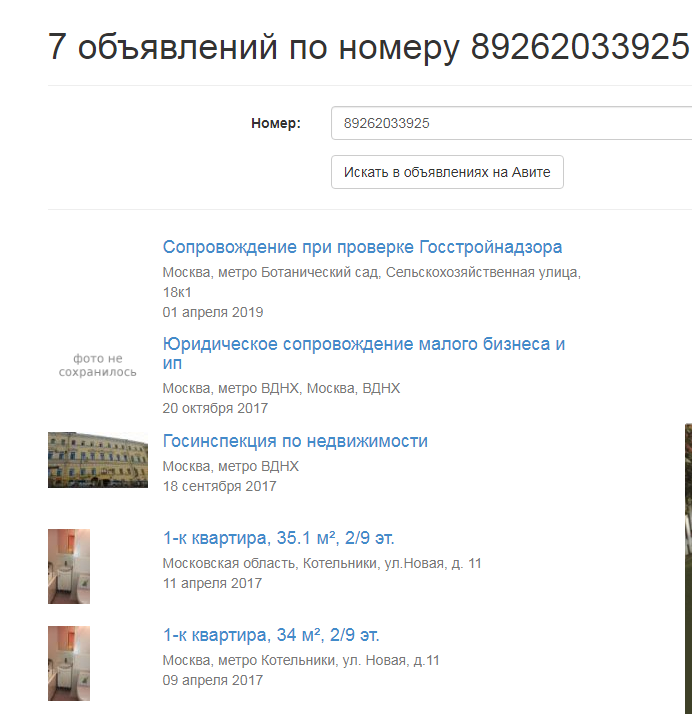Click the thumbnail of the 34 м² apartment
The image size is (692, 714).
[69, 663]
